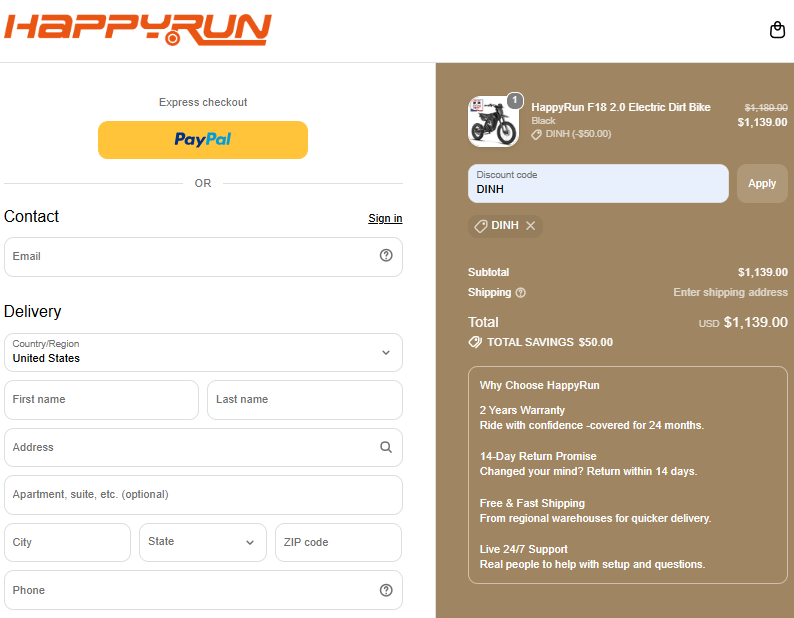Show the Email field help icon
Image resolution: width=794 pixels, height=618 pixels.
[386, 255]
